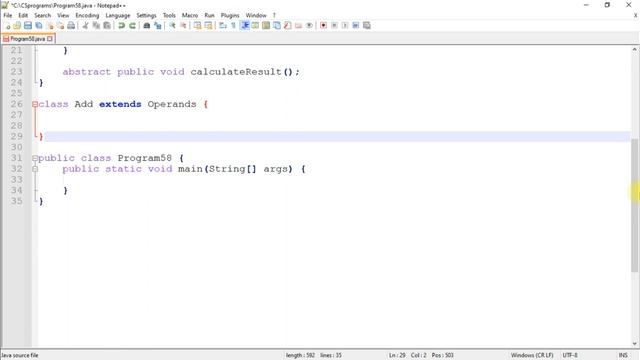This screenshot has height=360, width=640.
Task: Start macro recording with red record icon
Action: click(323, 26)
